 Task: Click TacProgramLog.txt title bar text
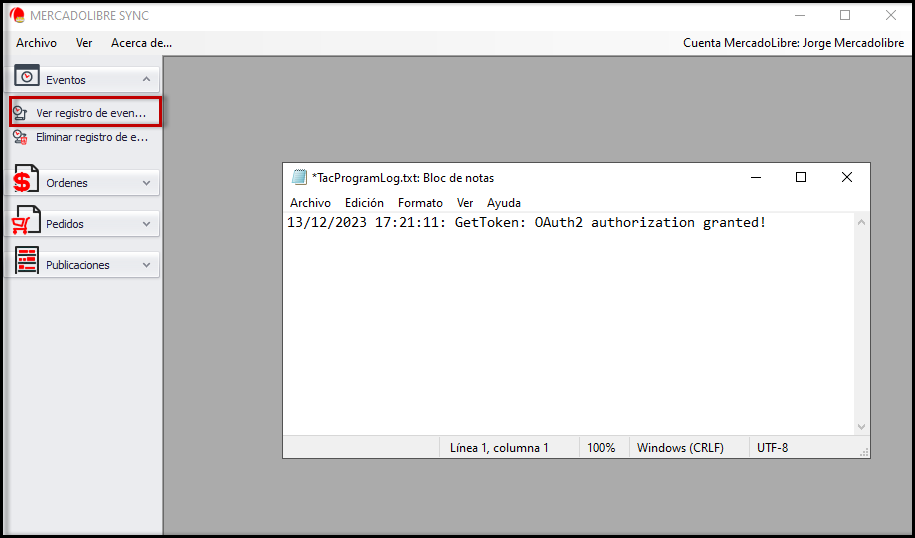coord(403,177)
